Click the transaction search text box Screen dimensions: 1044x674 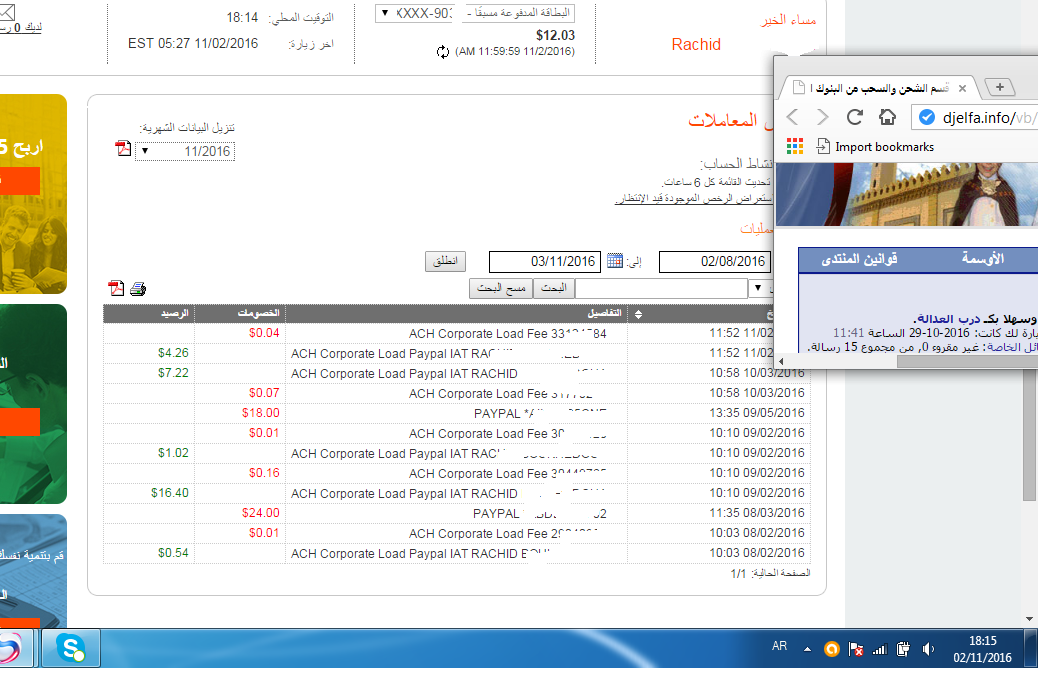point(661,288)
